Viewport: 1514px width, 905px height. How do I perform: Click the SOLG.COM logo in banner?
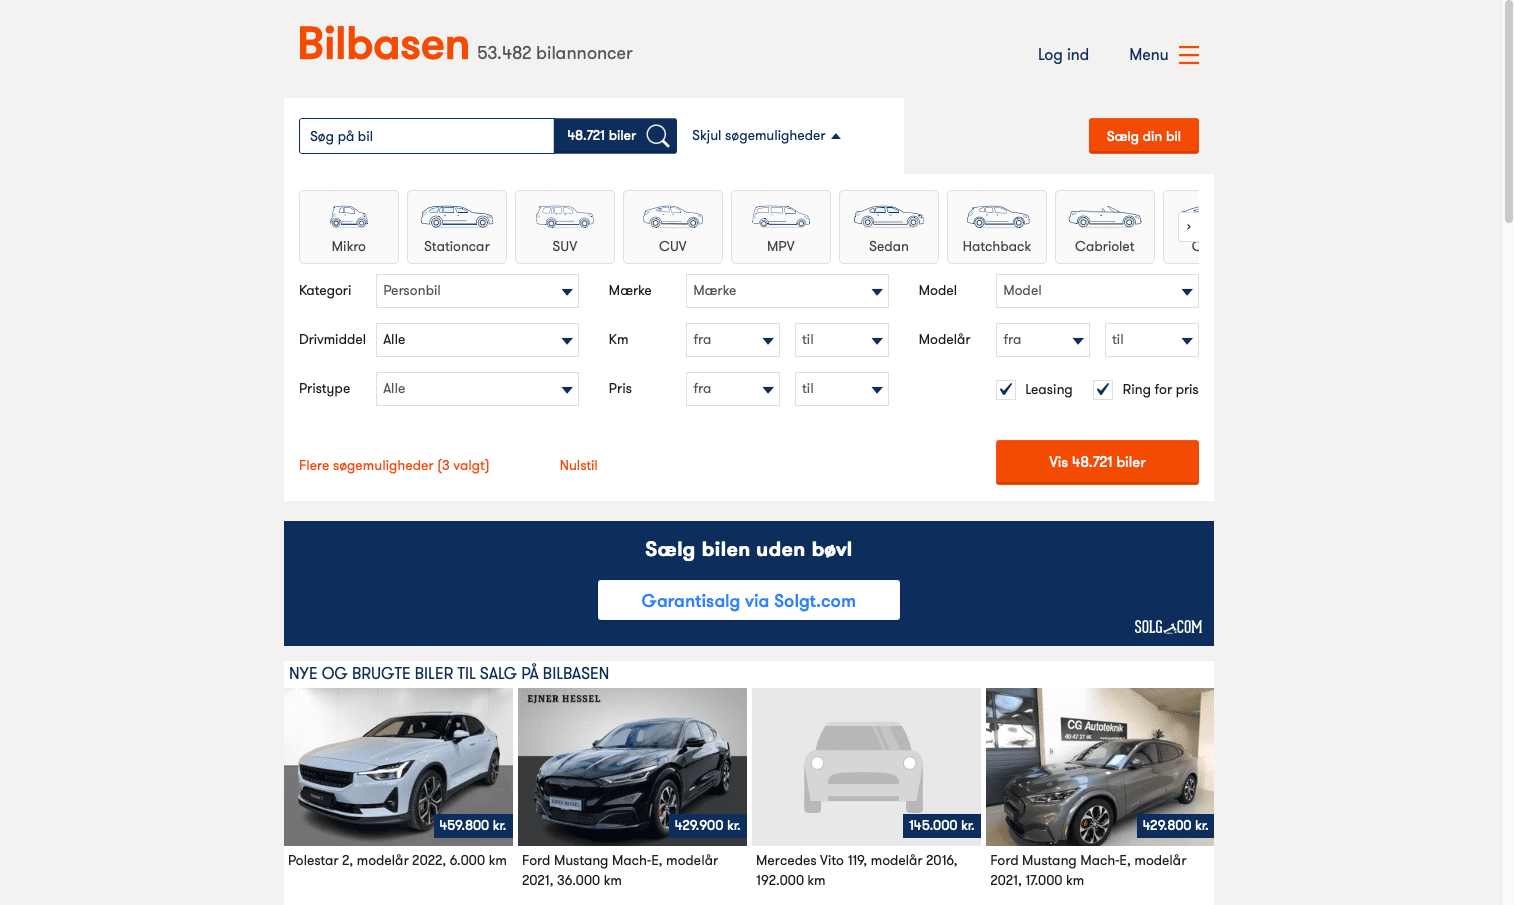[1167, 627]
